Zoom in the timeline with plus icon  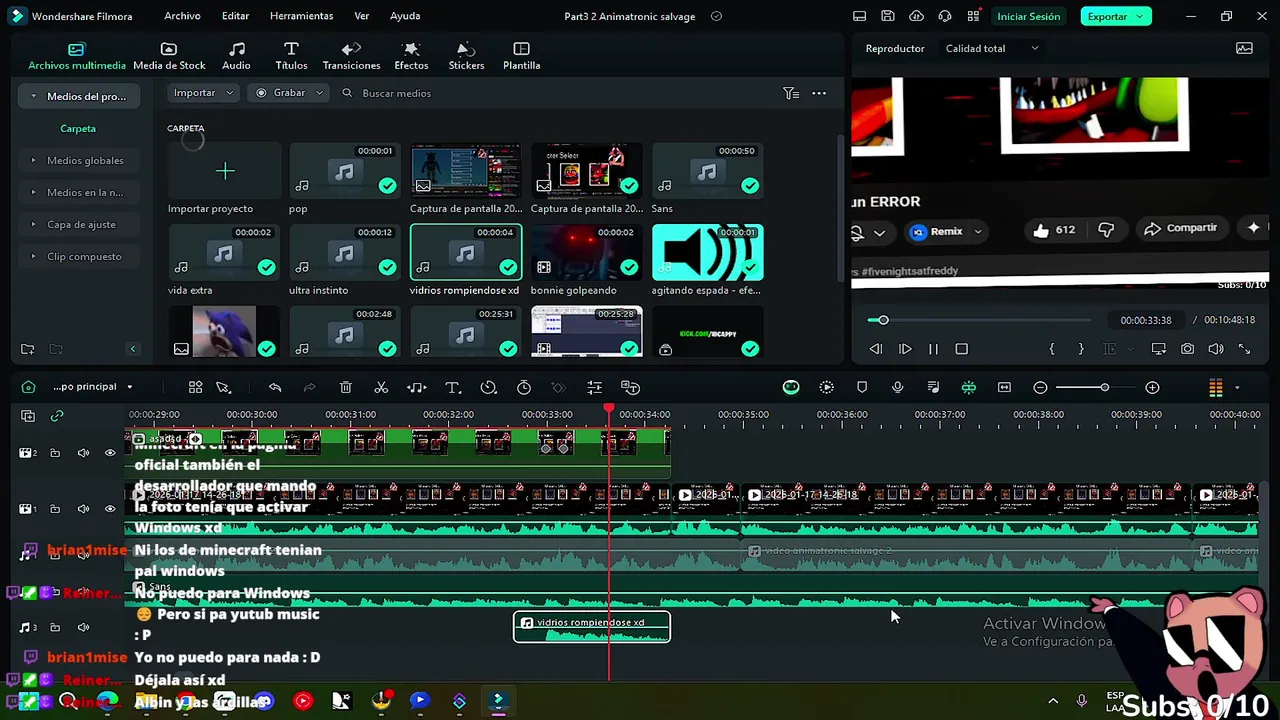(x=1152, y=387)
